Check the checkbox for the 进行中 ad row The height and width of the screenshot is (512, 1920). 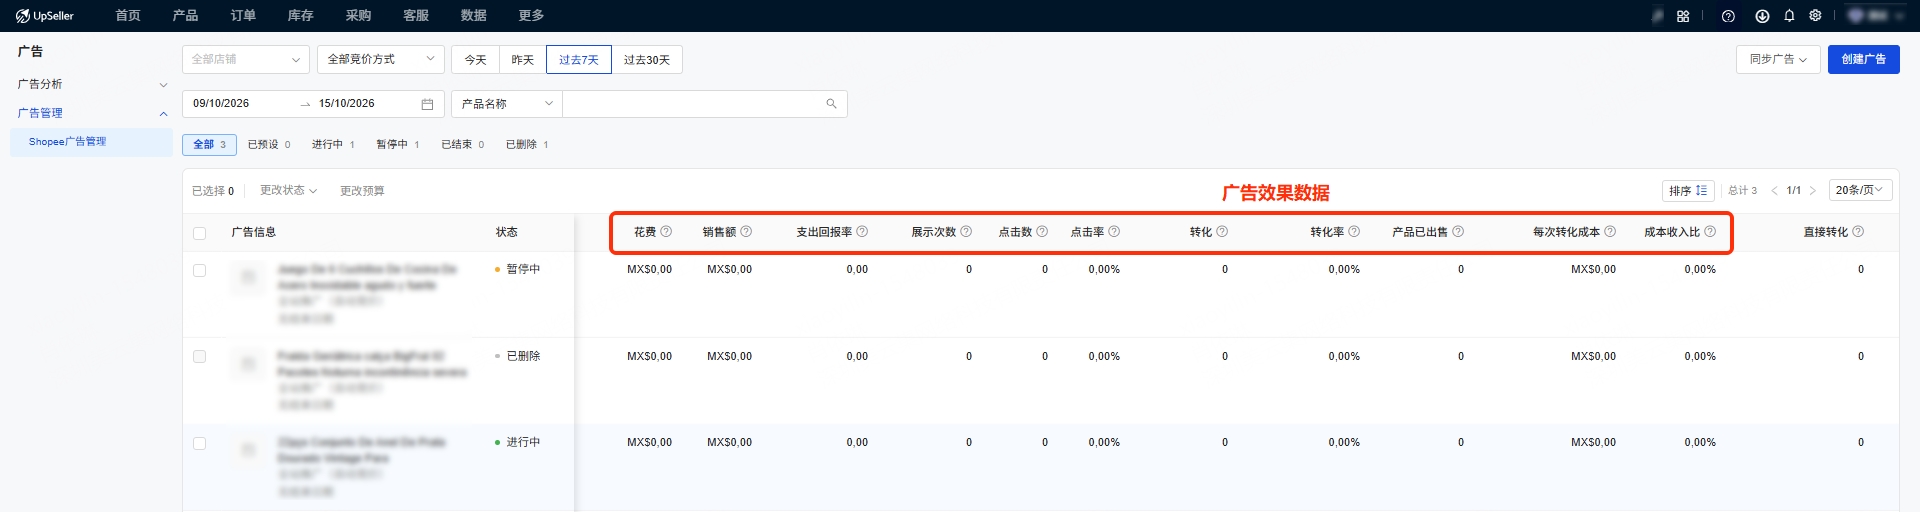(199, 444)
